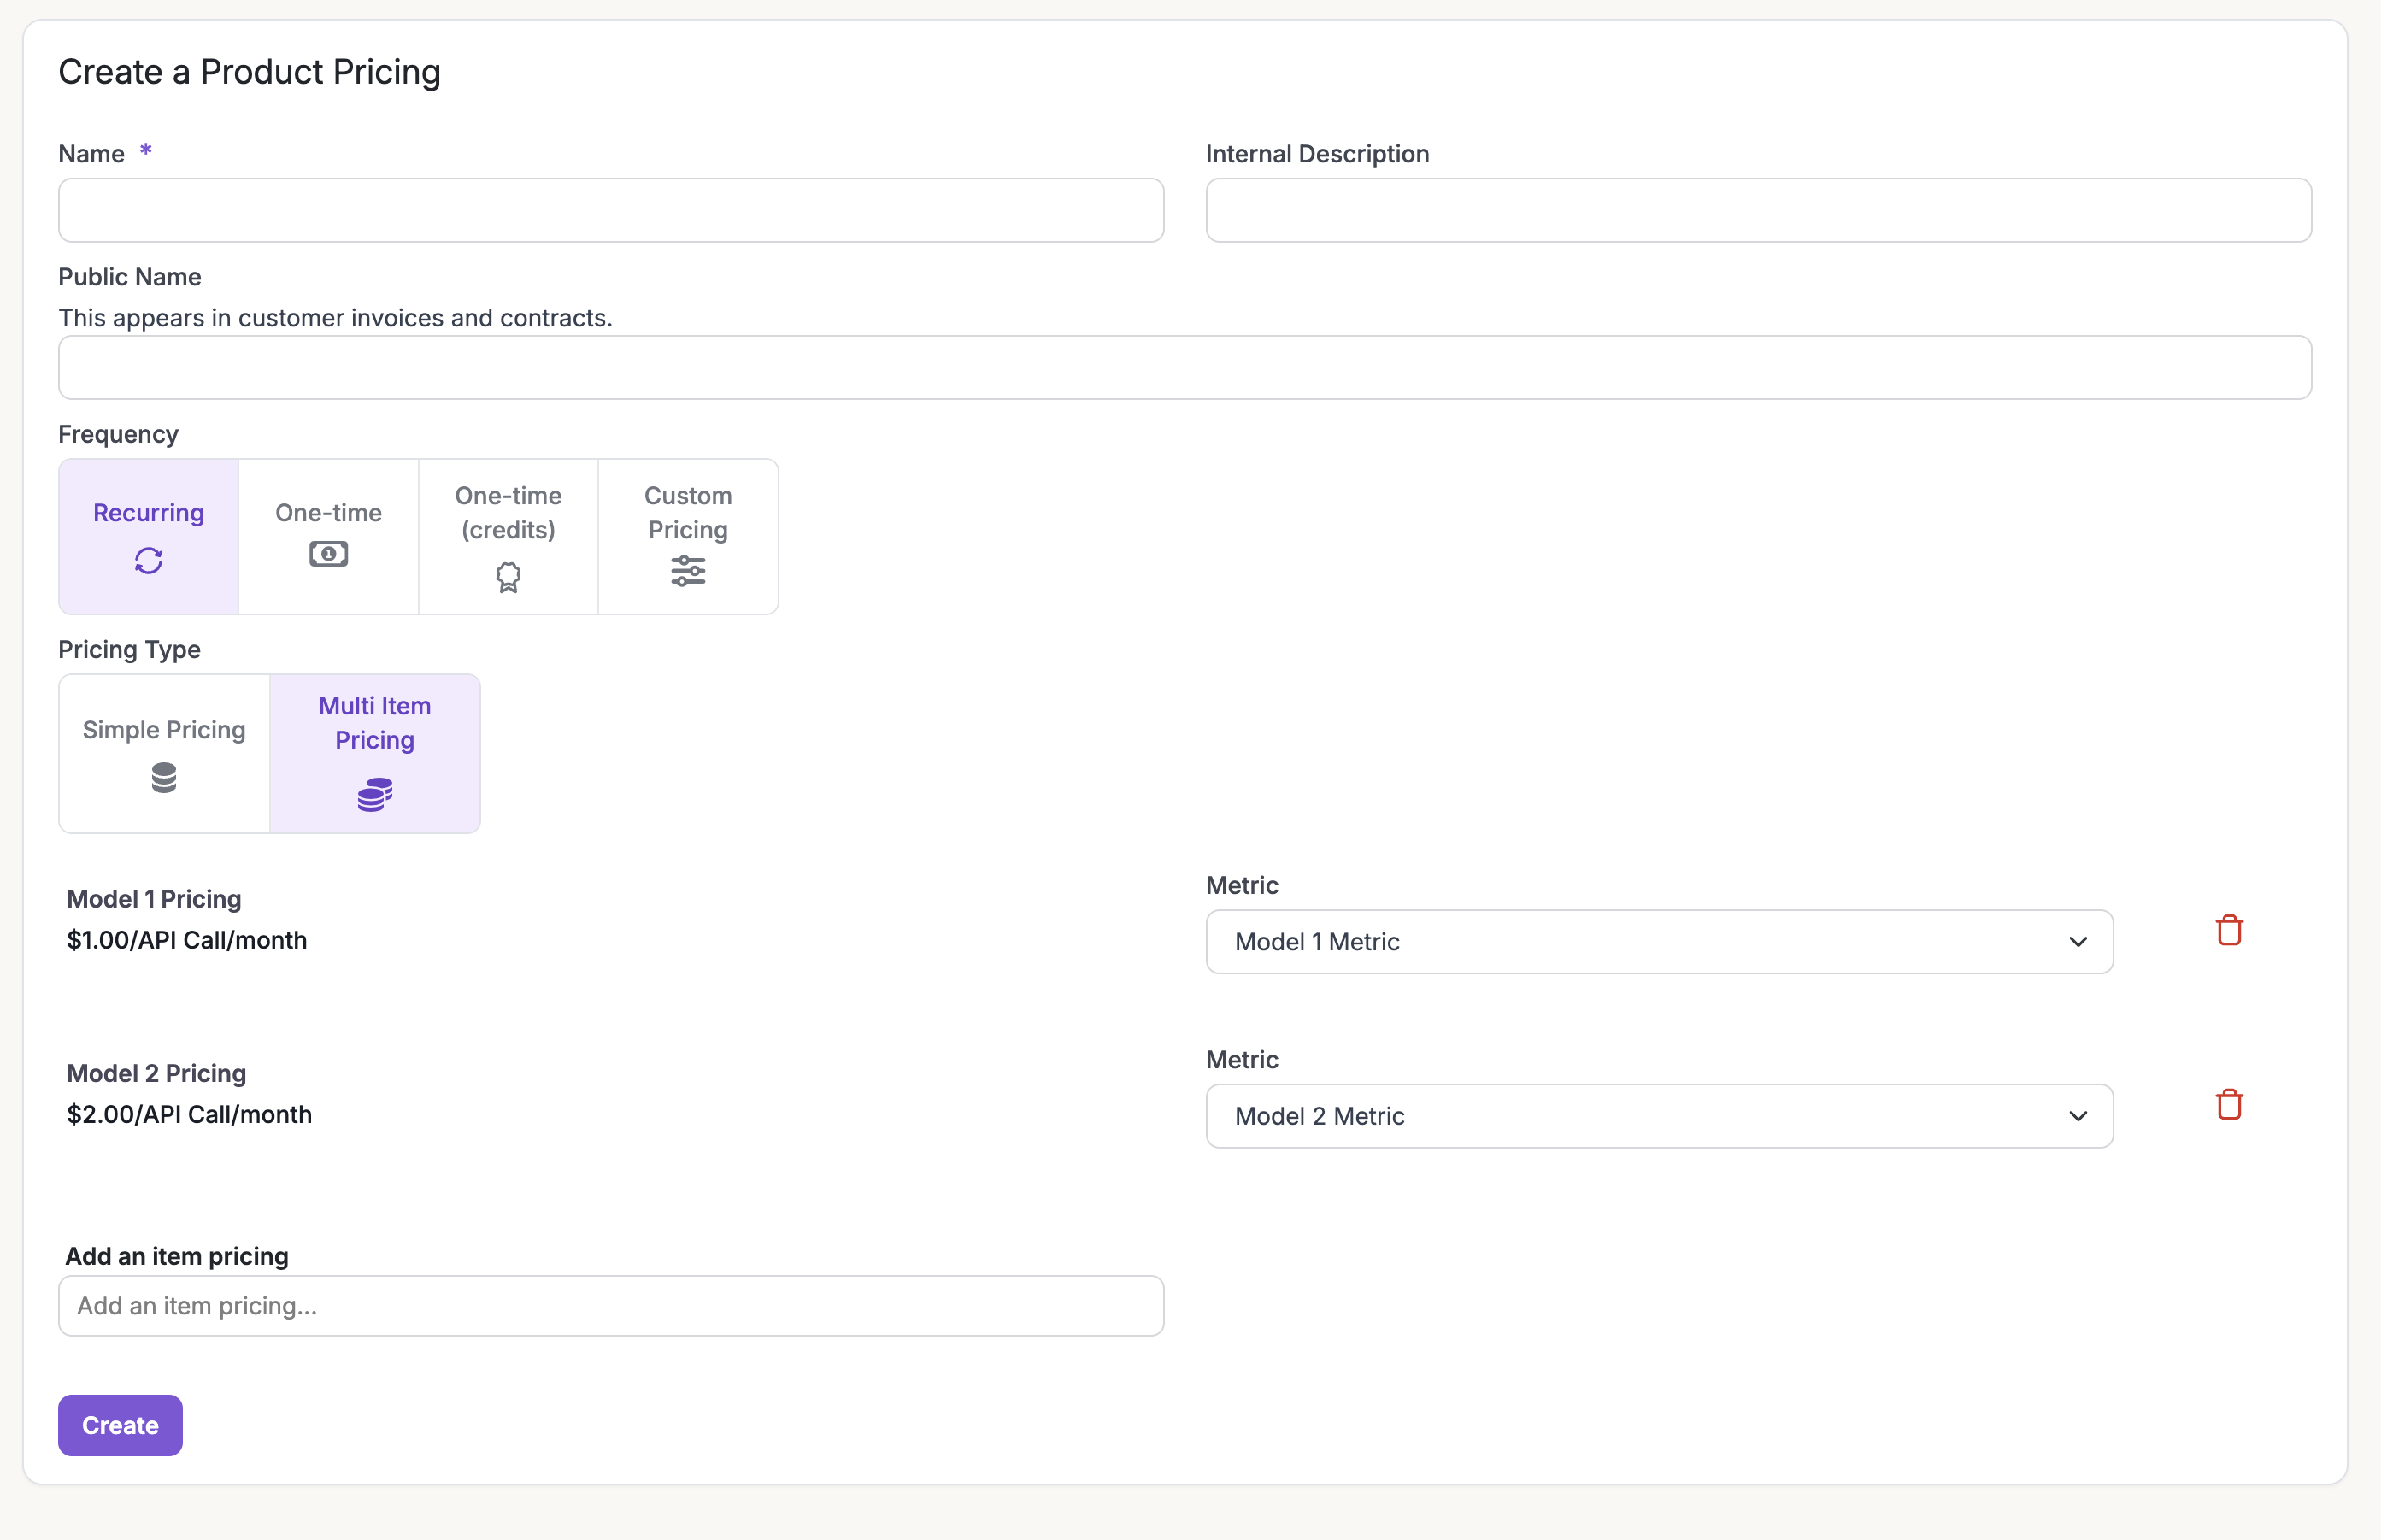The width and height of the screenshot is (2381, 1540).
Task: Click the One-time banknote icon
Action: pos(328,554)
